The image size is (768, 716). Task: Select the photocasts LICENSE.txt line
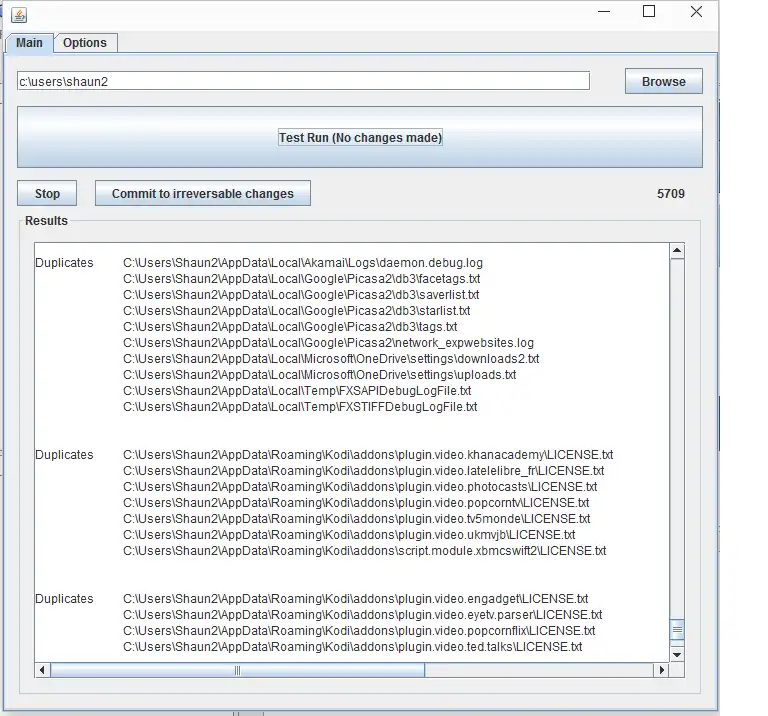pos(360,487)
